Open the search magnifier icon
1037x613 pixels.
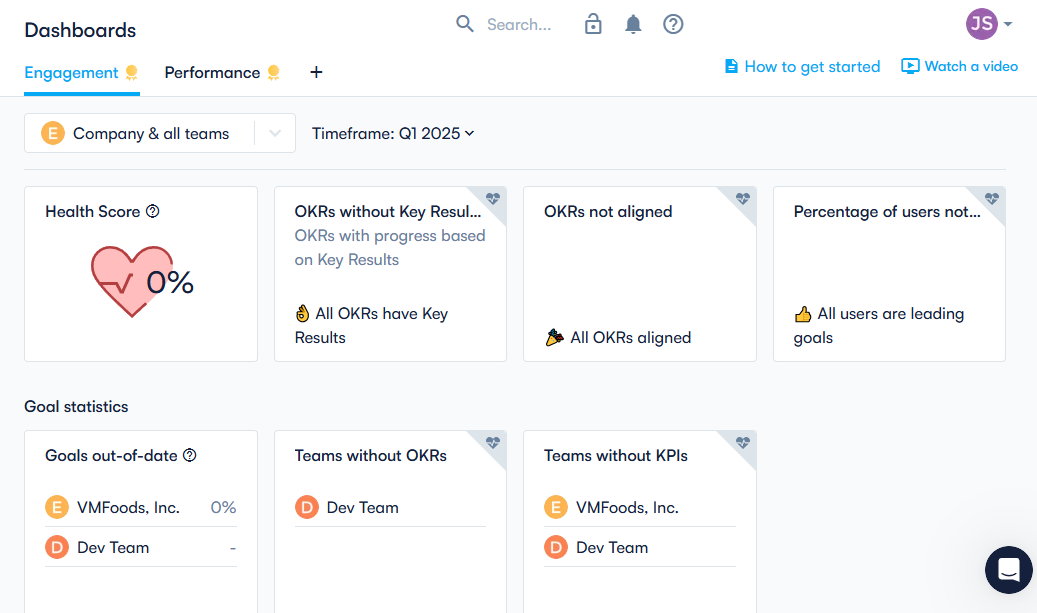[464, 23]
